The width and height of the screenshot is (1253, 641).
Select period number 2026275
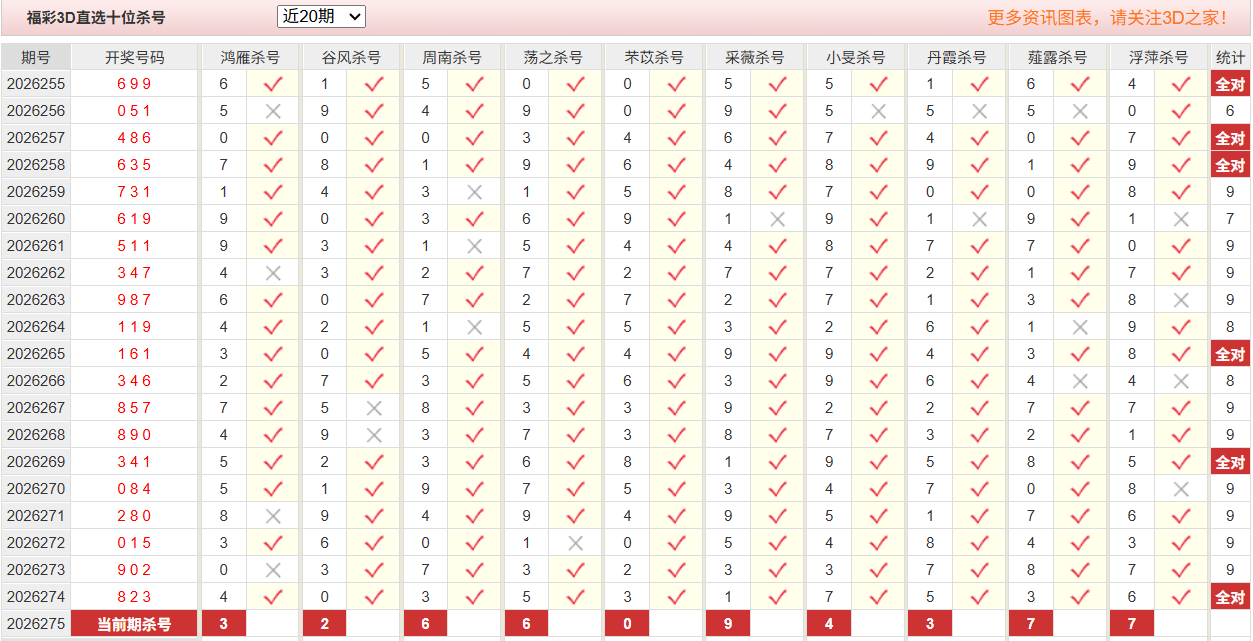pos(36,624)
